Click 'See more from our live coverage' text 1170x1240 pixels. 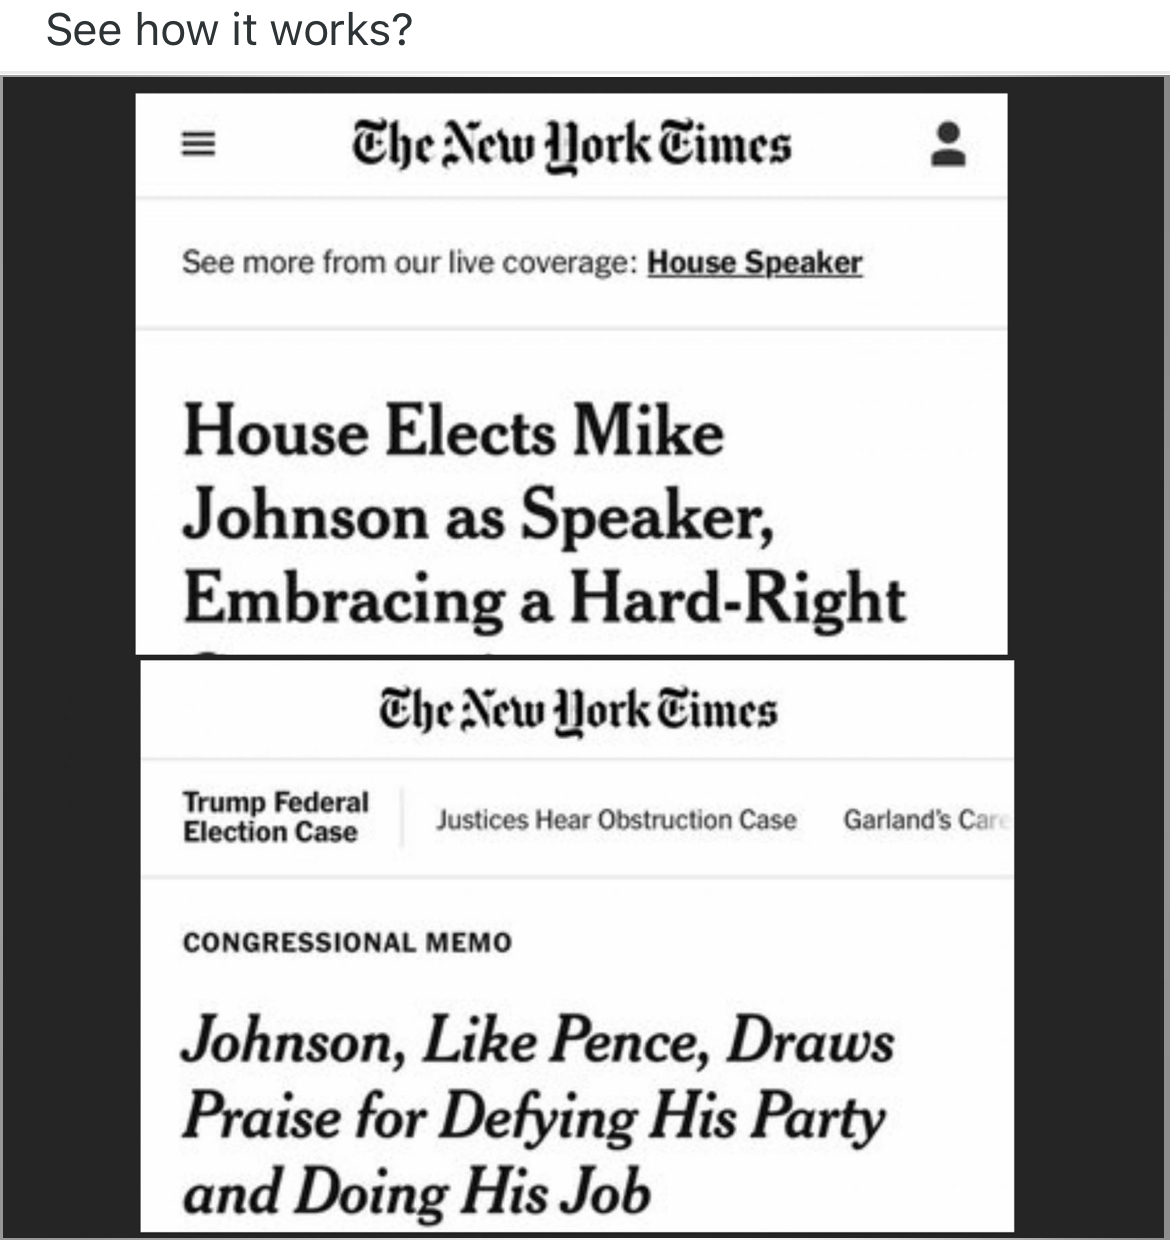click(409, 263)
